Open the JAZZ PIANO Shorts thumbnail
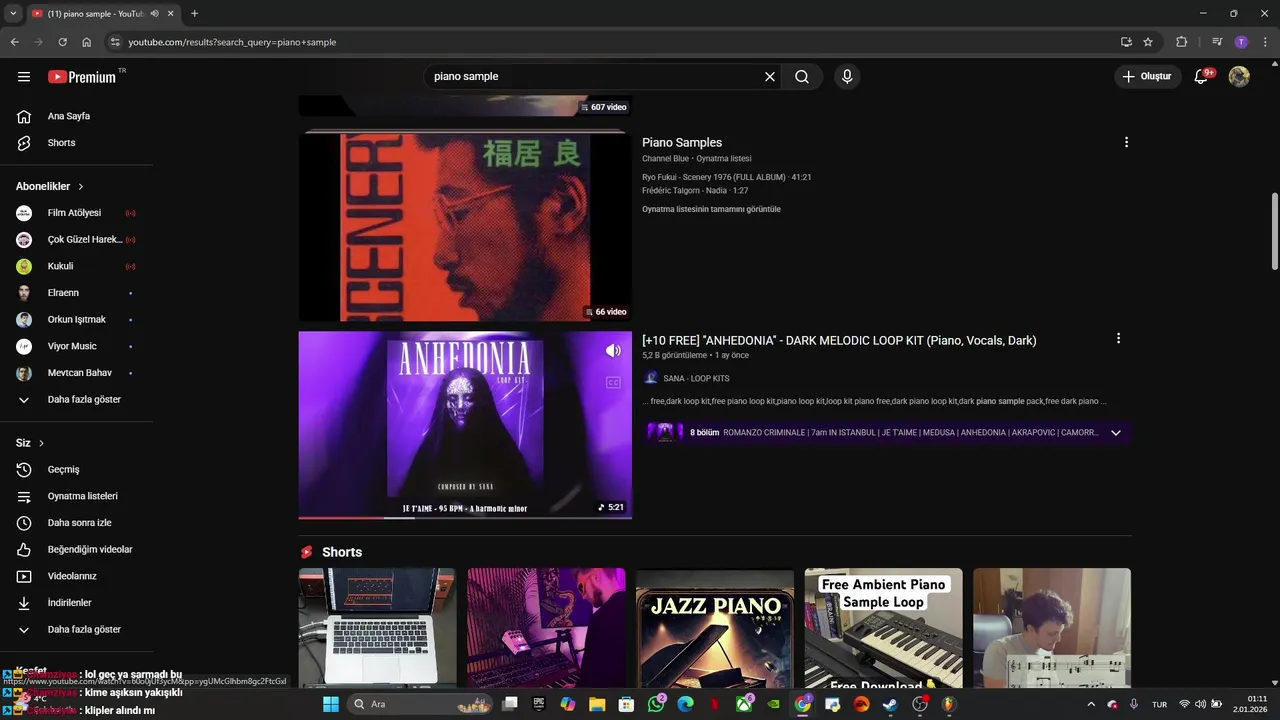Screen dimensions: 1280x720 [x=715, y=628]
